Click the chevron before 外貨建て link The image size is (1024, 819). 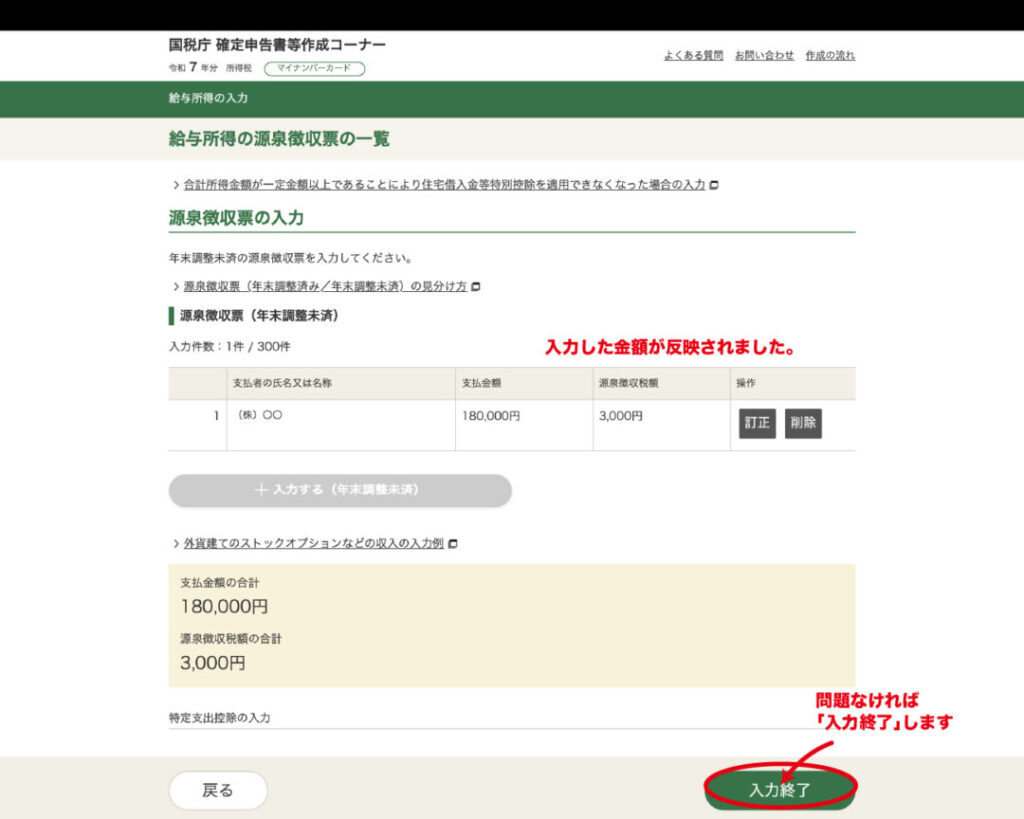click(176, 544)
